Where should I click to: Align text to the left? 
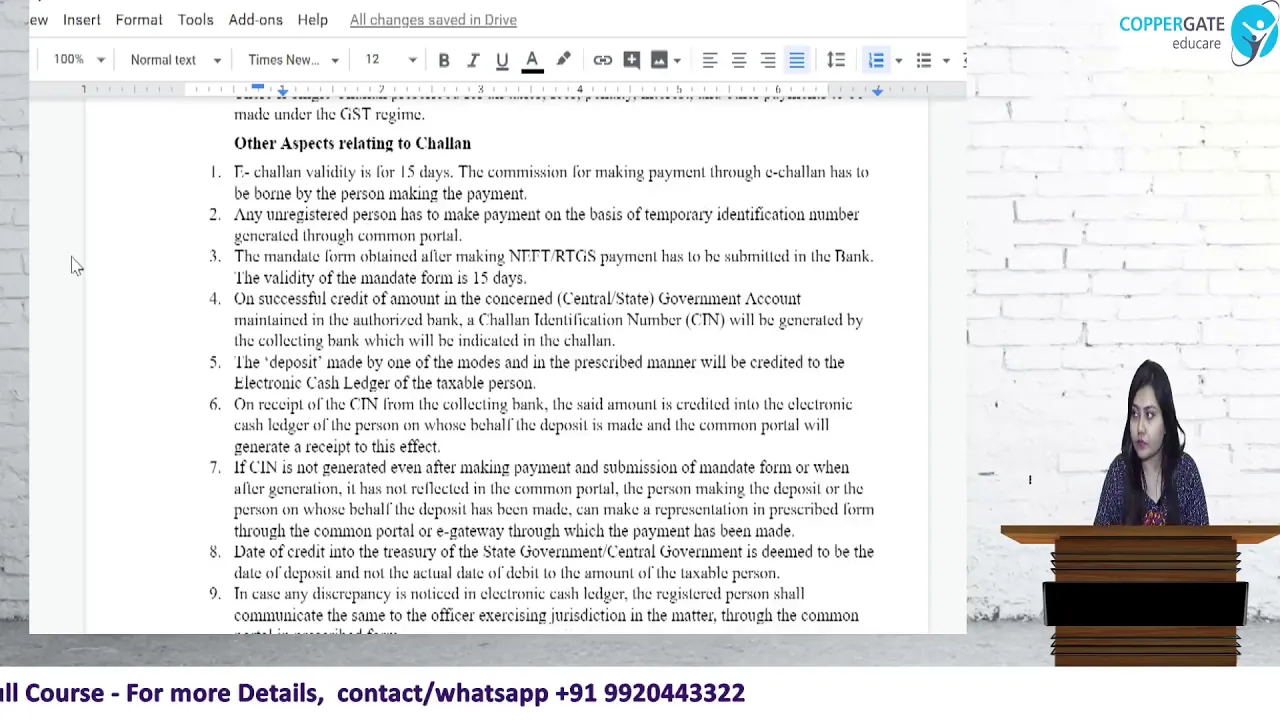(x=709, y=60)
